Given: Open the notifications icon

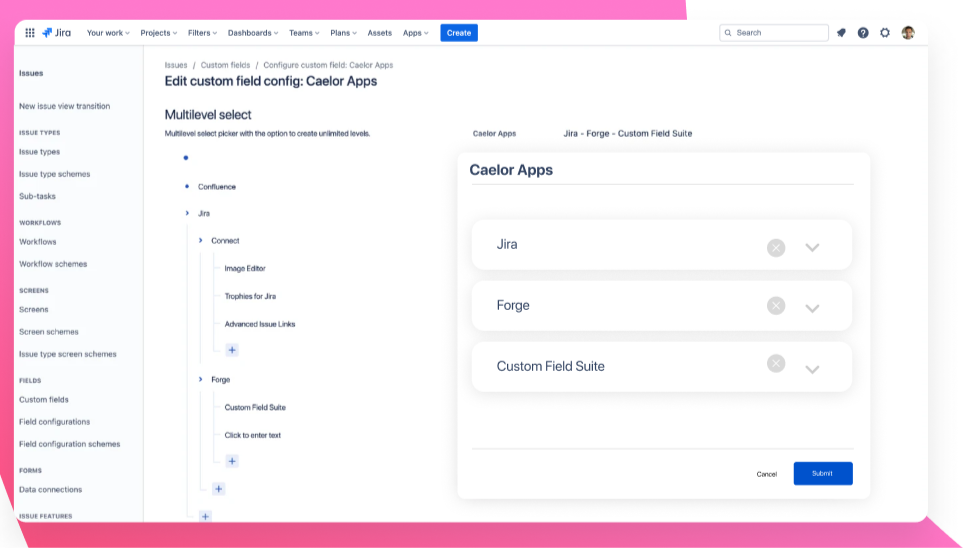Looking at the screenshot, I should [841, 33].
